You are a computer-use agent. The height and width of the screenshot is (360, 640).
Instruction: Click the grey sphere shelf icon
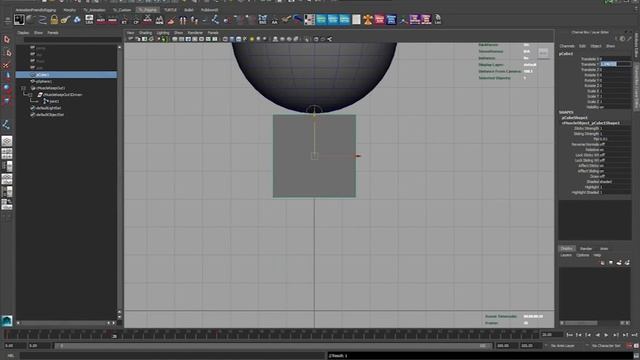pyautogui.click(x=31, y=19)
